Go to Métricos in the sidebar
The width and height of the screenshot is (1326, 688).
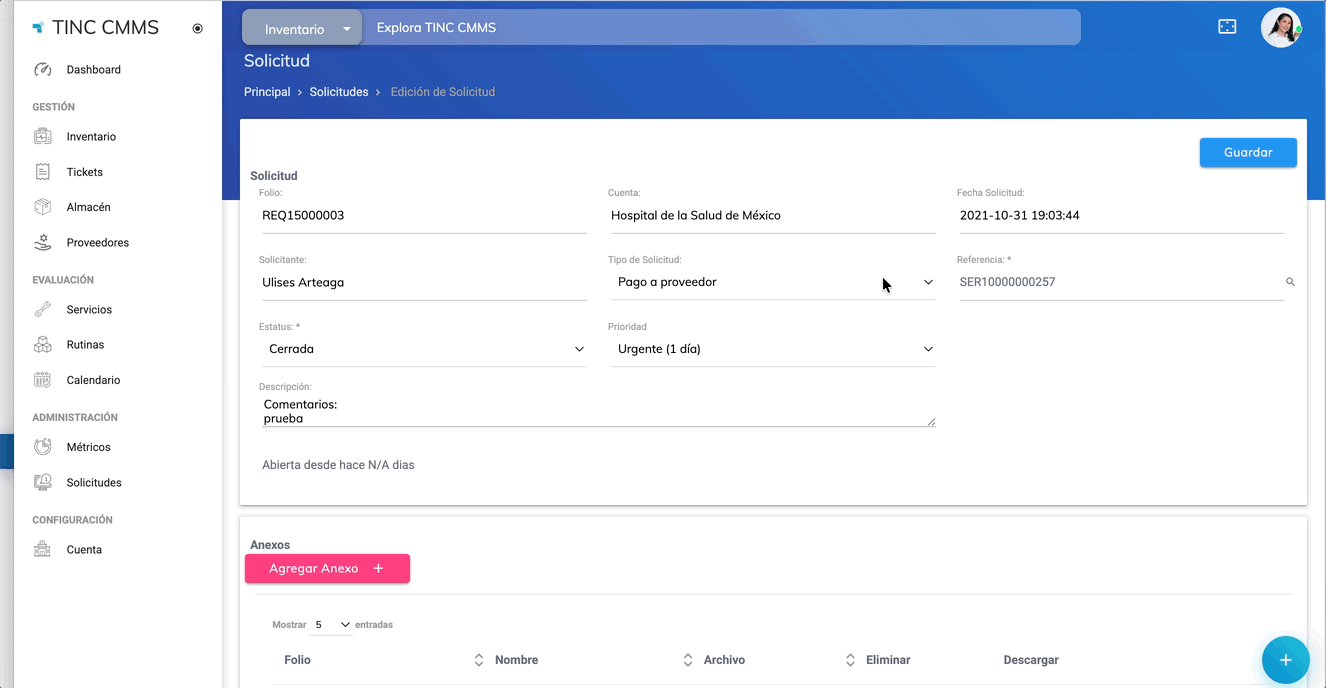(x=88, y=447)
